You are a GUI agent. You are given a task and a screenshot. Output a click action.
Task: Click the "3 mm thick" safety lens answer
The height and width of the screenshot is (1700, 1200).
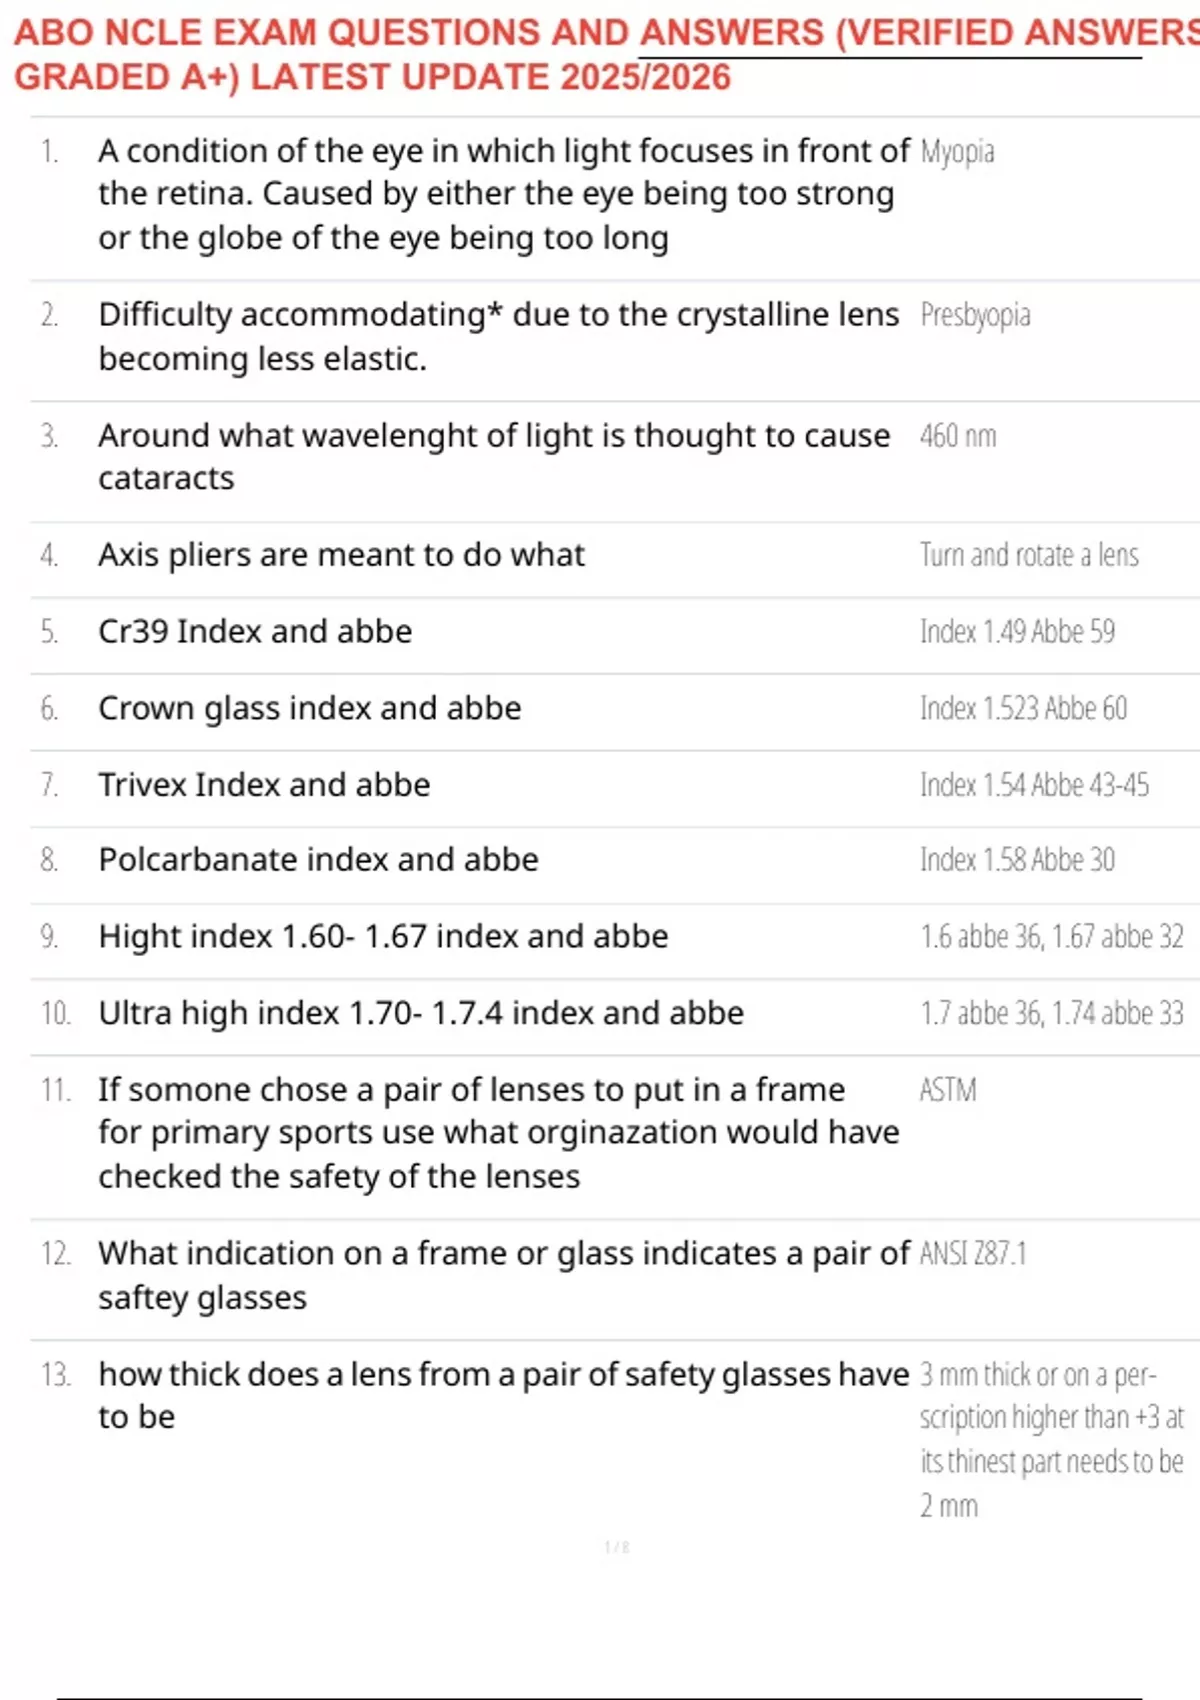point(1050,1440)
